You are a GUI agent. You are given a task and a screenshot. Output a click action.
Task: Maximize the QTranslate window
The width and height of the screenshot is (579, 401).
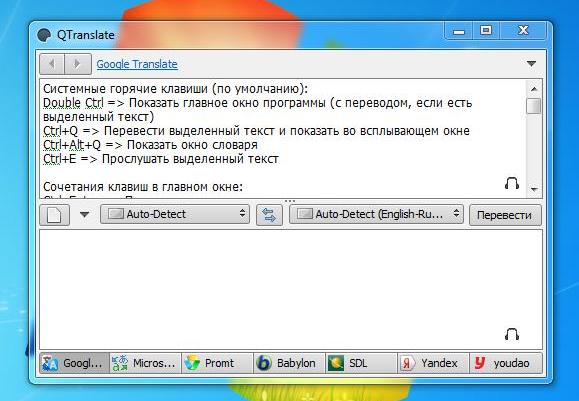486,30
